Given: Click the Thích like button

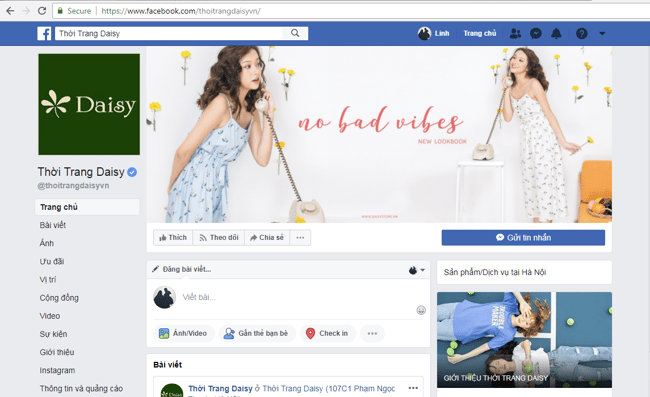Looking at the screenshot, I should 173,237.
